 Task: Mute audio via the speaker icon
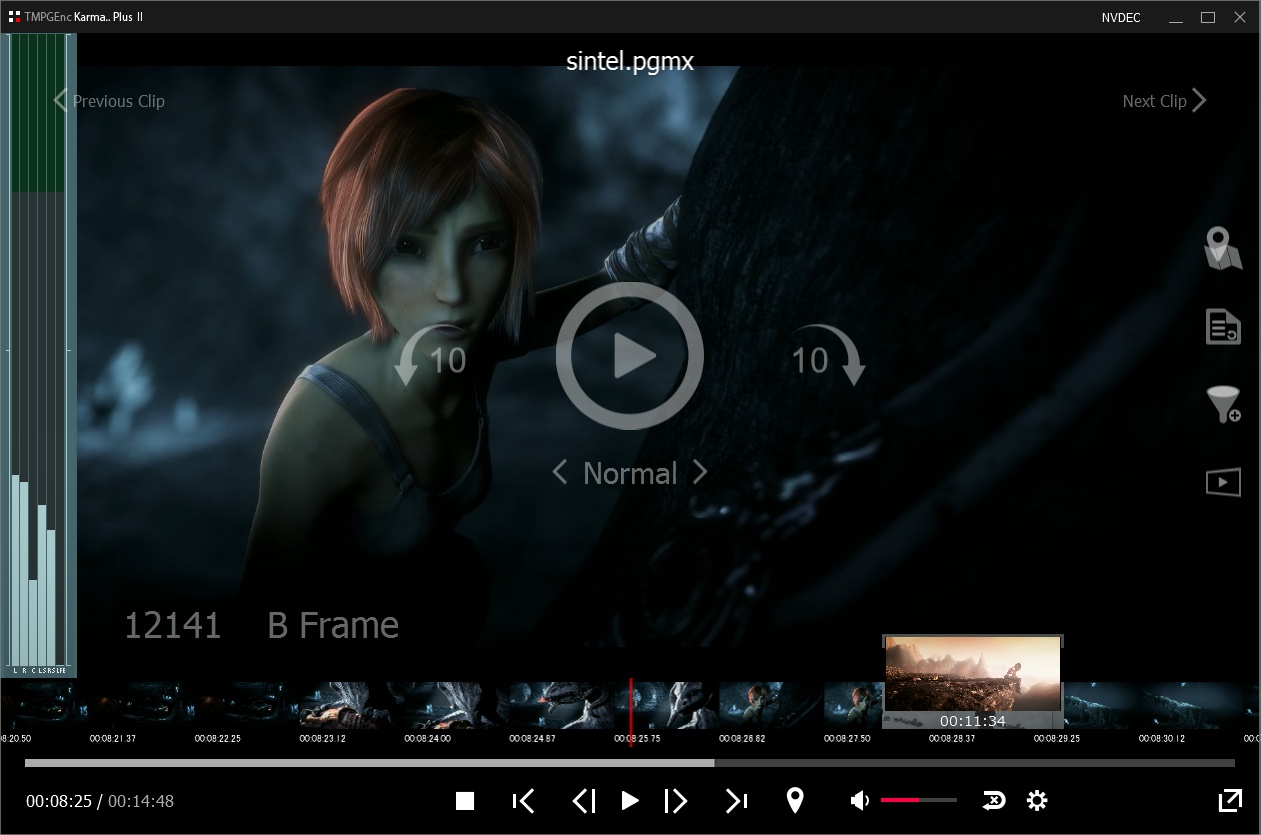(x=859, y=800)
